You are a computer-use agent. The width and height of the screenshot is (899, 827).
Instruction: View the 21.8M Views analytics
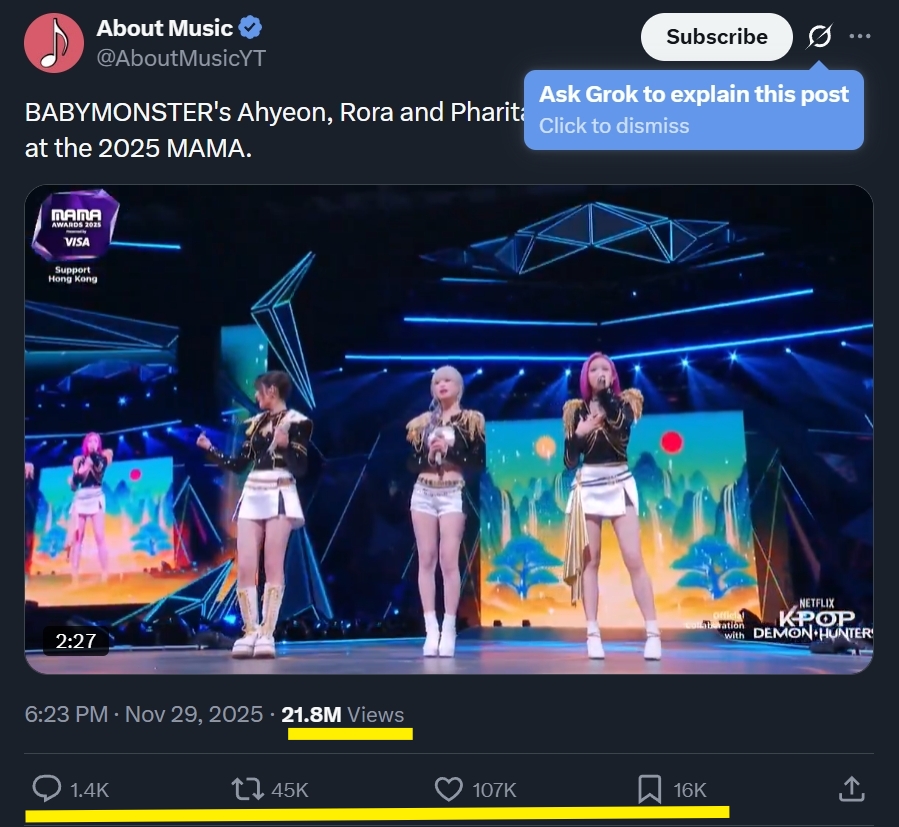[x=343, y=715]
